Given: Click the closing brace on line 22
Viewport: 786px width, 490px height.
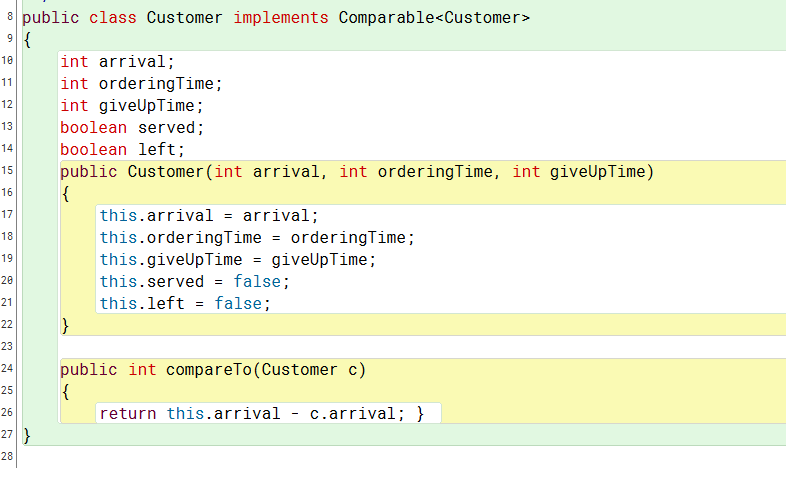Looking at the screenshot, I should [x=65, y=326].
